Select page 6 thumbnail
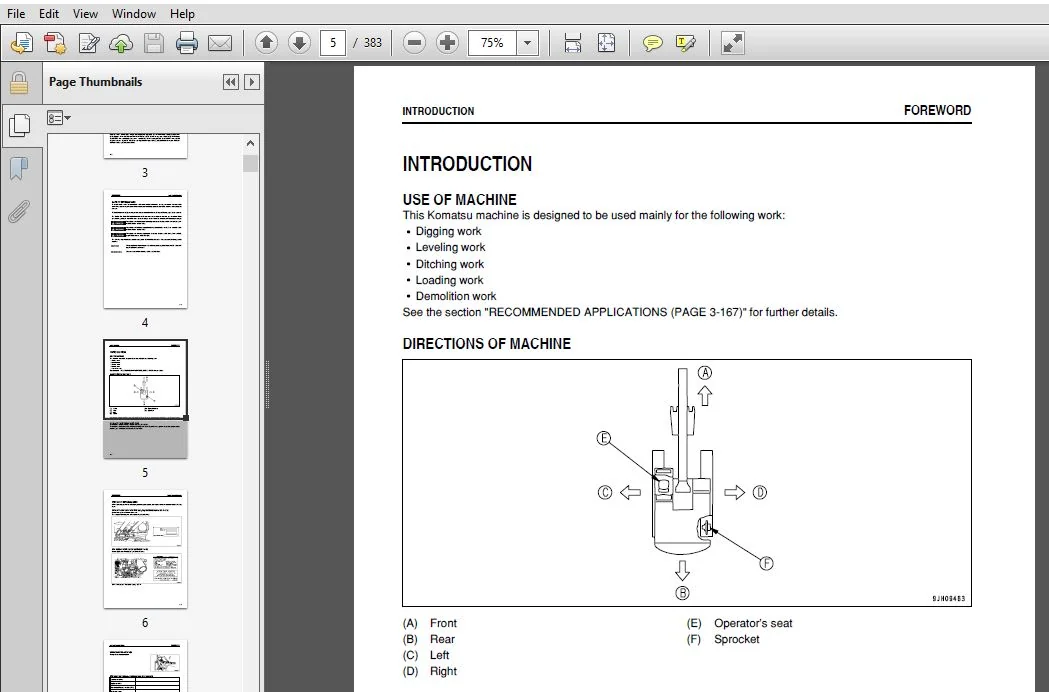The image size is (1049, 692). click(145, 549)
